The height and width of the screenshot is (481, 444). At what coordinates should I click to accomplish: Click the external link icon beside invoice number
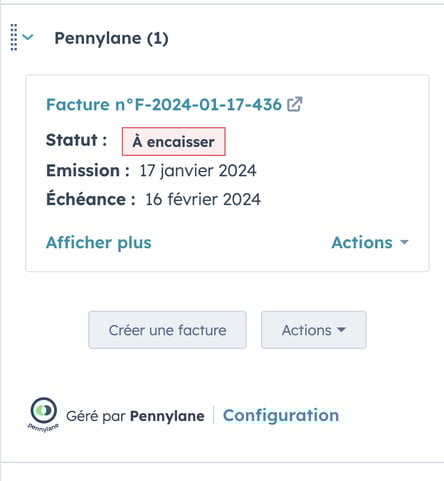295,104
